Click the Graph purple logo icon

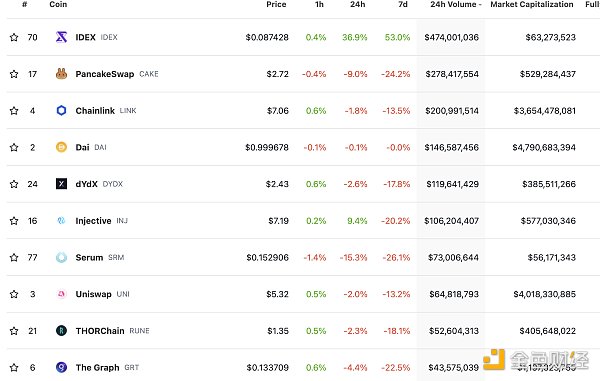click(x=61, y=367)
